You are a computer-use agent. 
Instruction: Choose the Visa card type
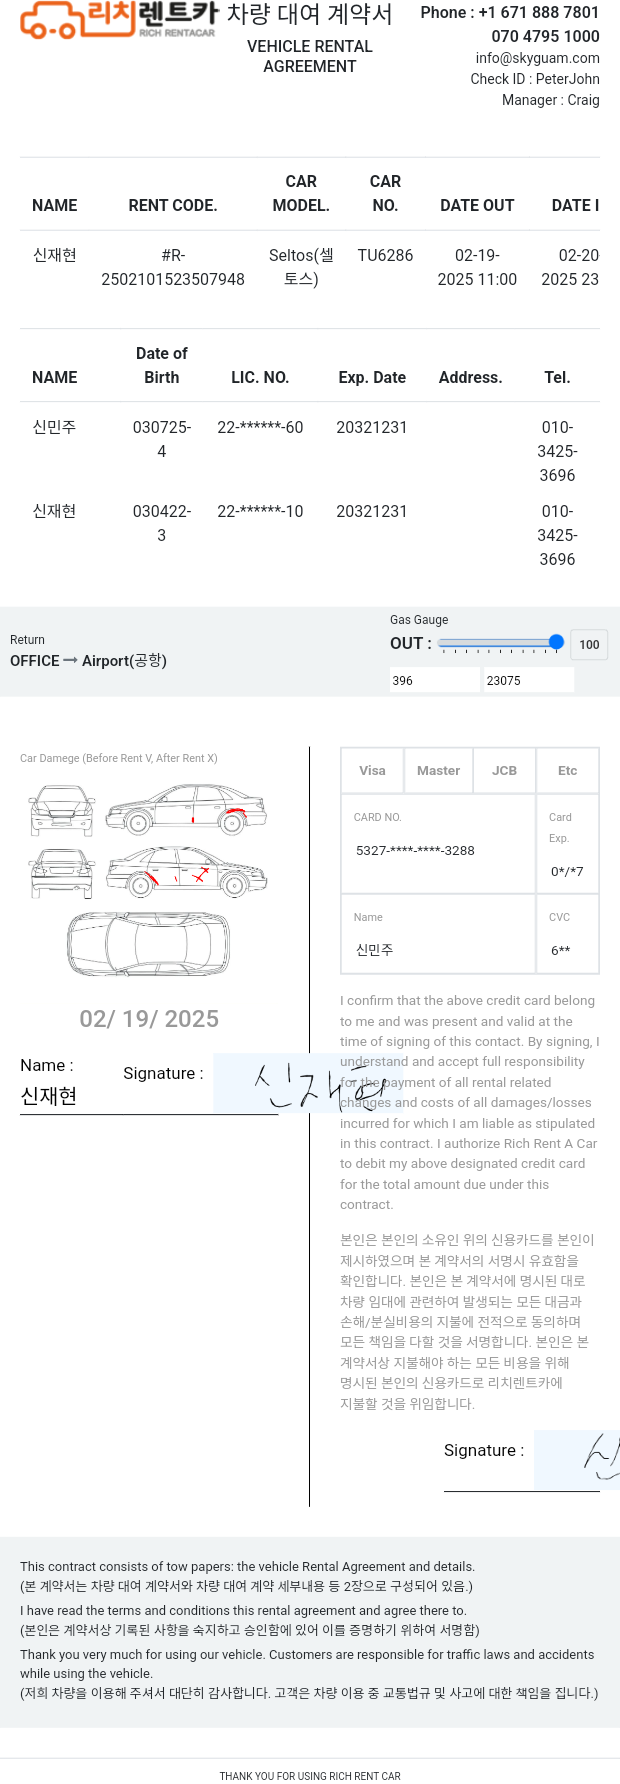coord(372,771)
